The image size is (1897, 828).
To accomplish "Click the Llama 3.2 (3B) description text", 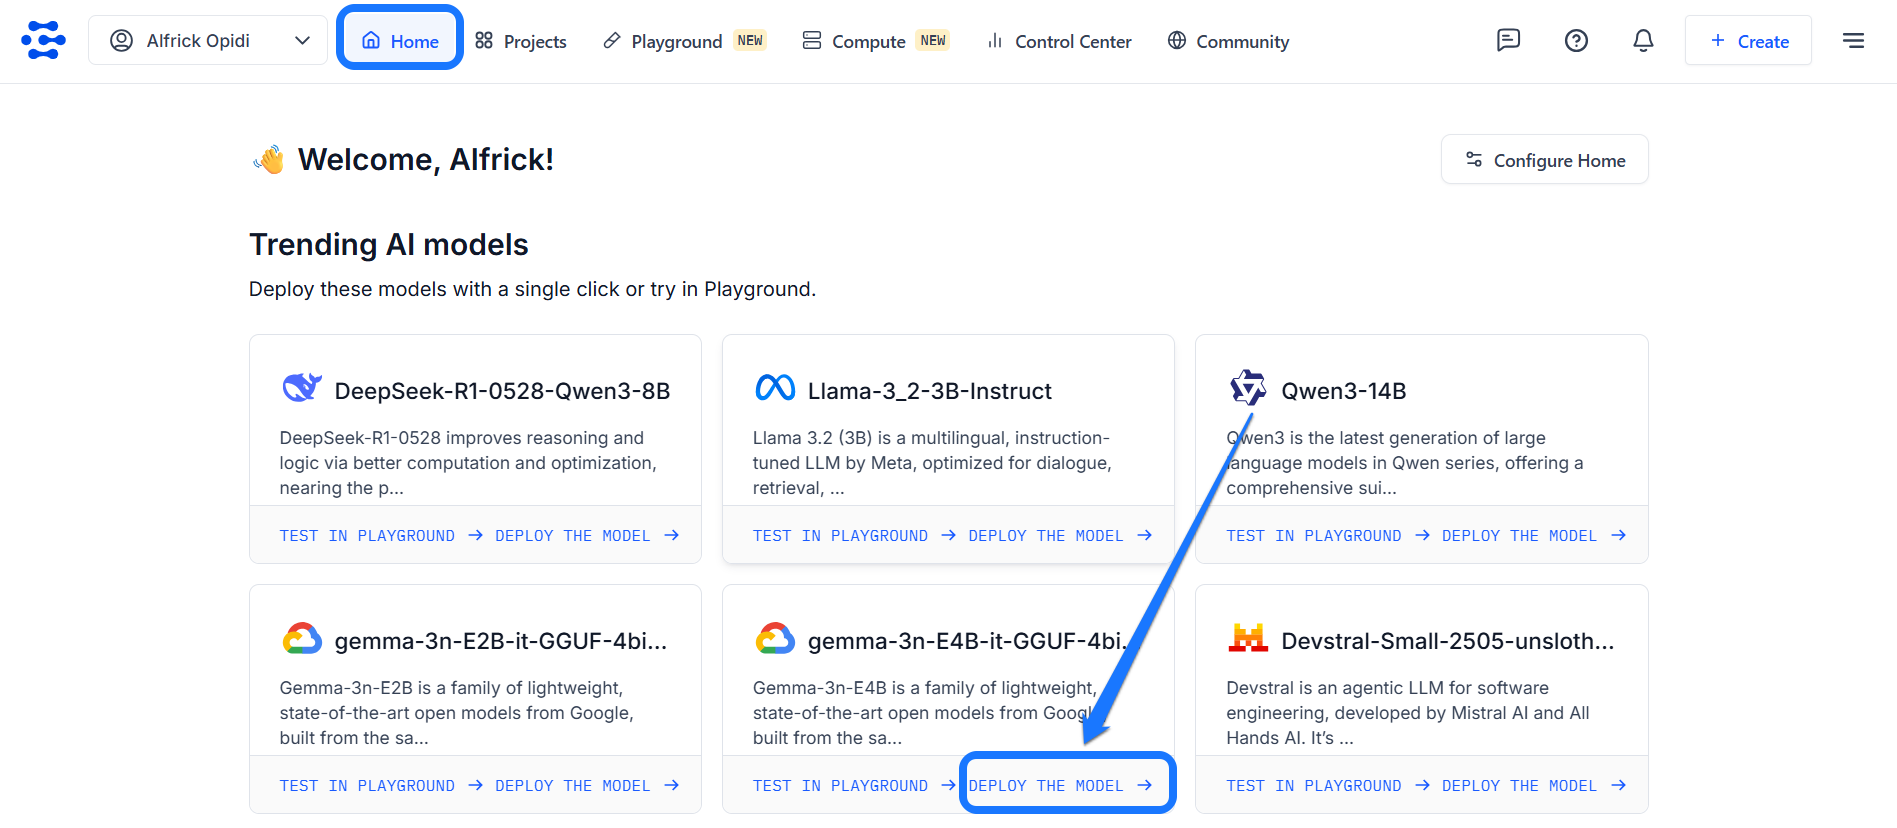I will 932,463.
